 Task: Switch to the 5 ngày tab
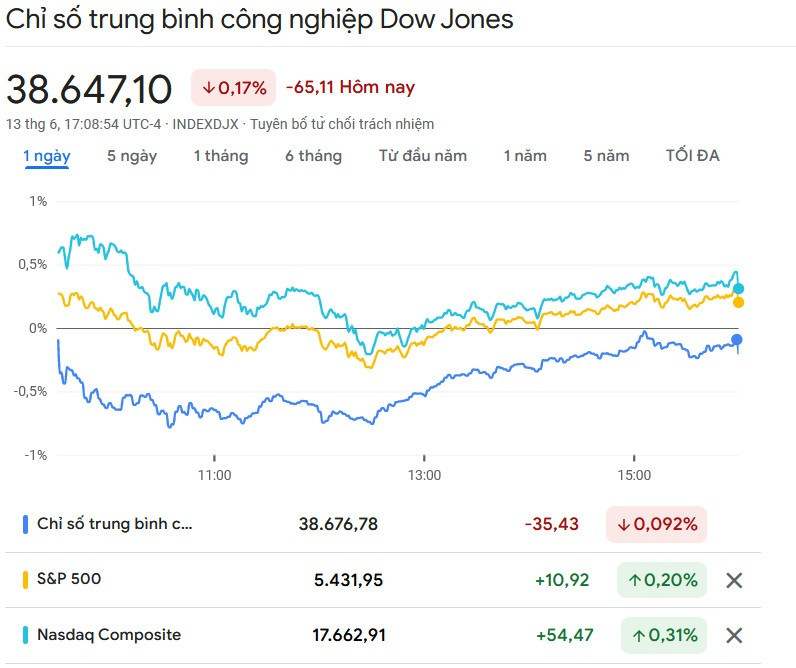click(132, 156)
